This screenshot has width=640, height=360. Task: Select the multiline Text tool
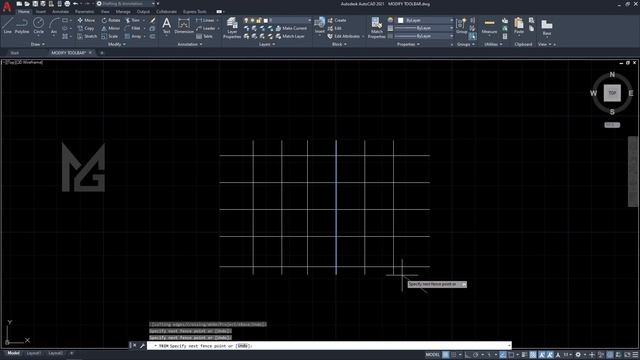click(167, 25)
